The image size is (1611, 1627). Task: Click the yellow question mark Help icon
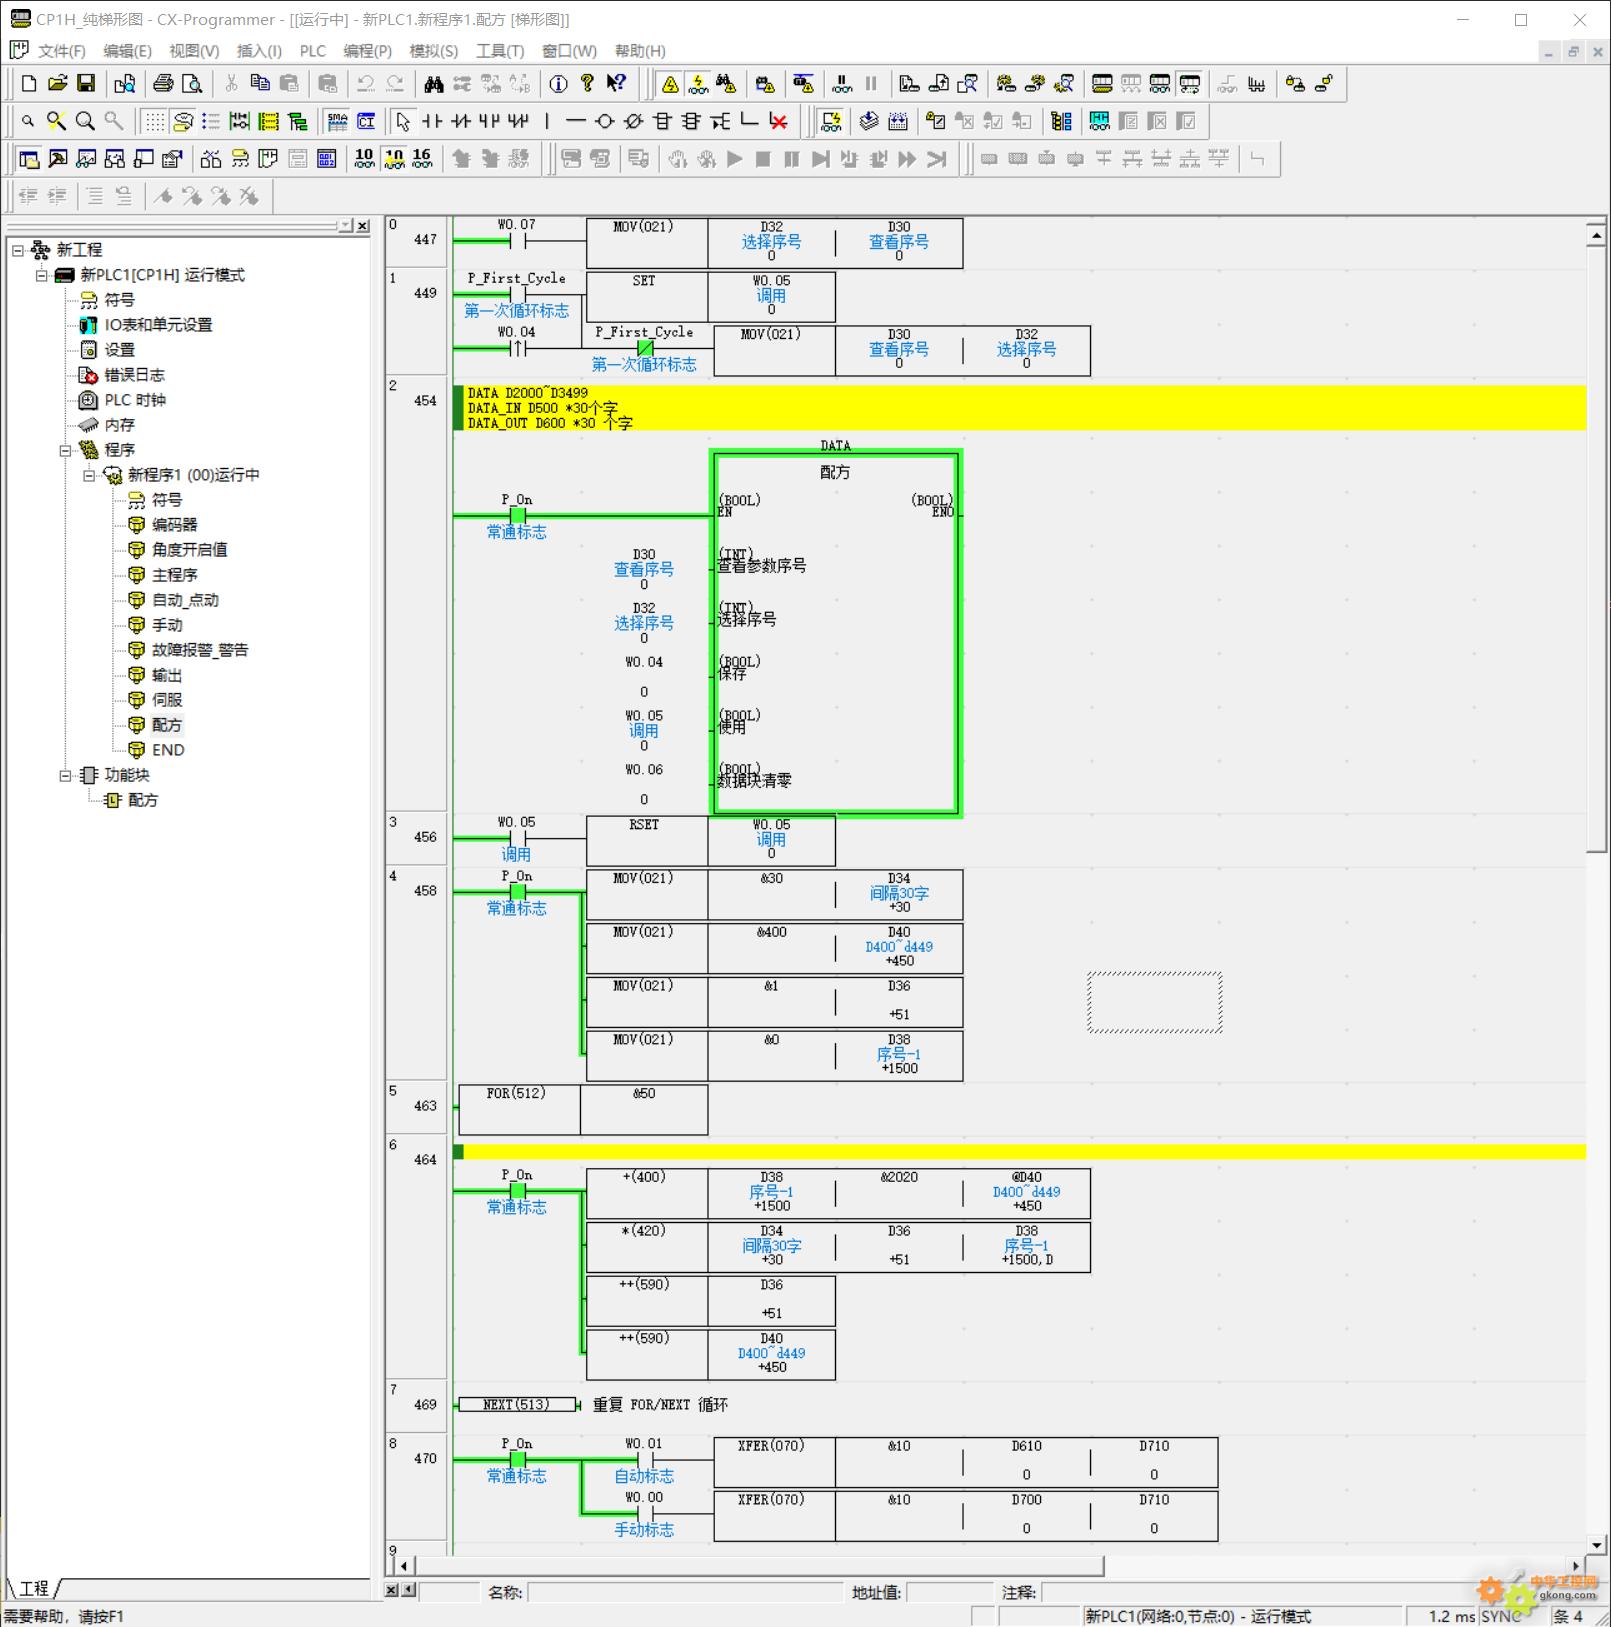(x=587, y=84)
